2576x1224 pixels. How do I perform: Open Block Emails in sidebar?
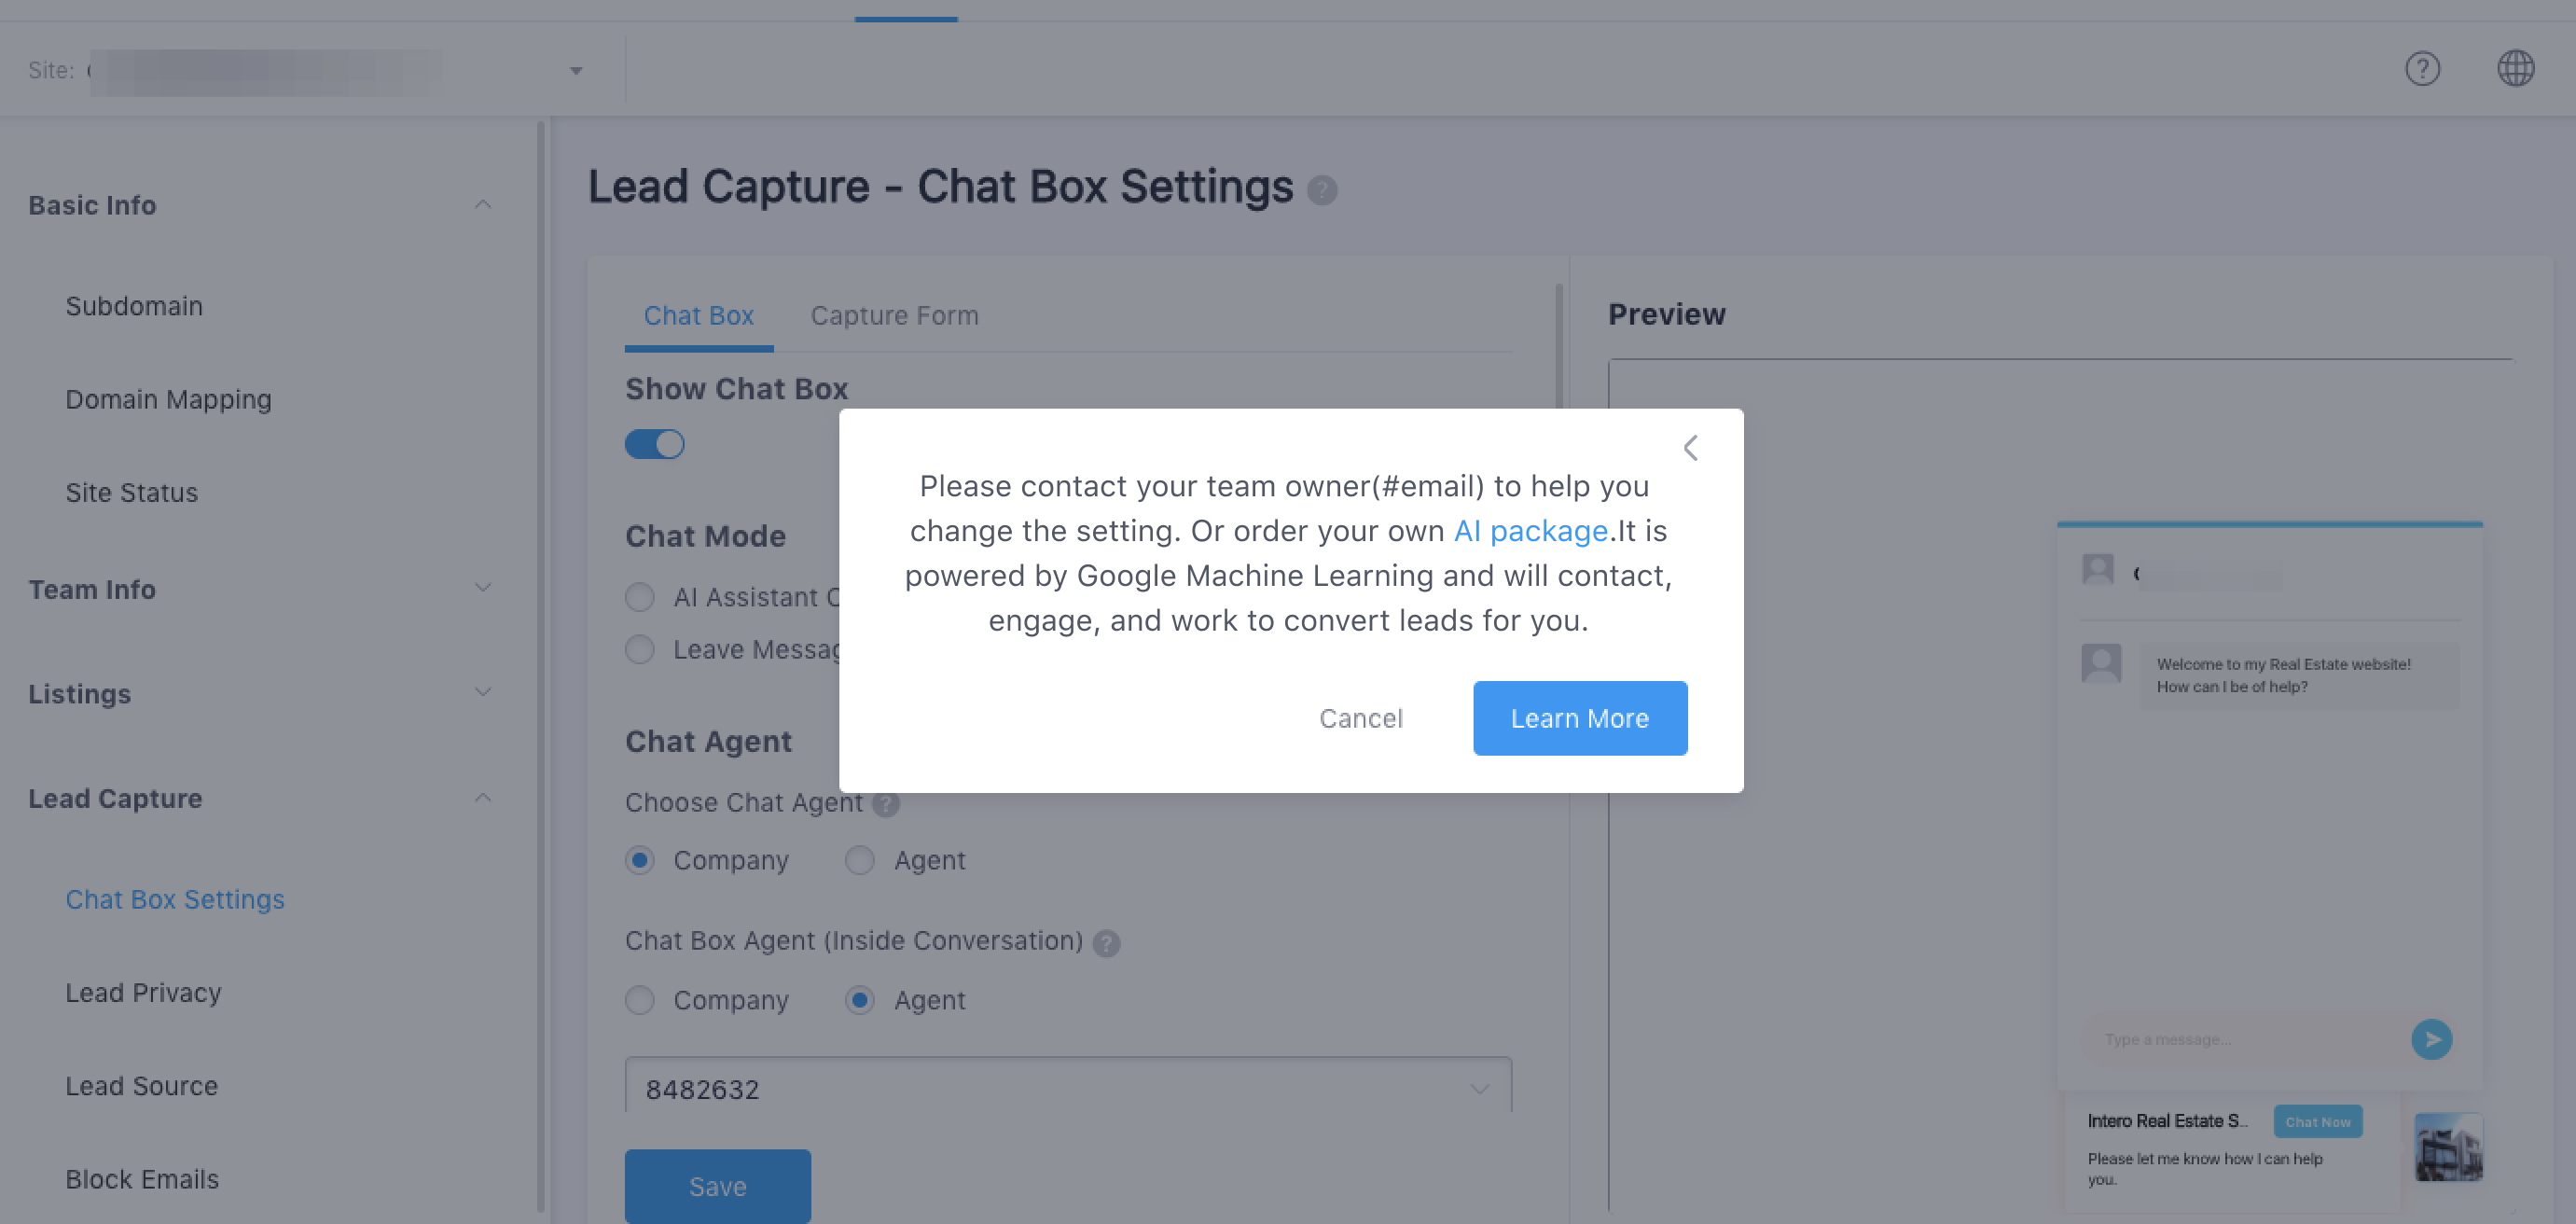click(x=142, y=1180)
